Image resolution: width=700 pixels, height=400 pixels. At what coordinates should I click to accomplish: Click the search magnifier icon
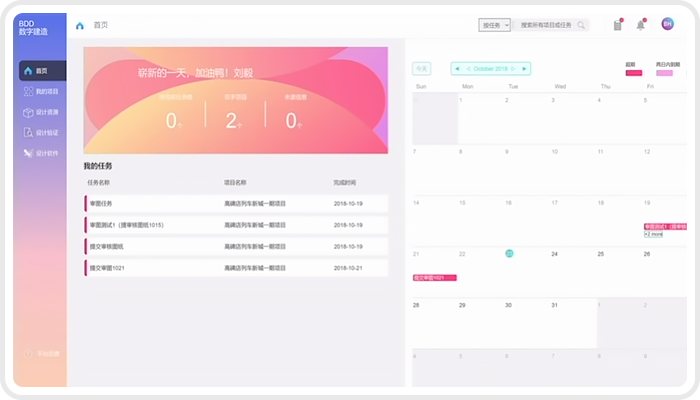pyautogui.click(x=582, y=25)
